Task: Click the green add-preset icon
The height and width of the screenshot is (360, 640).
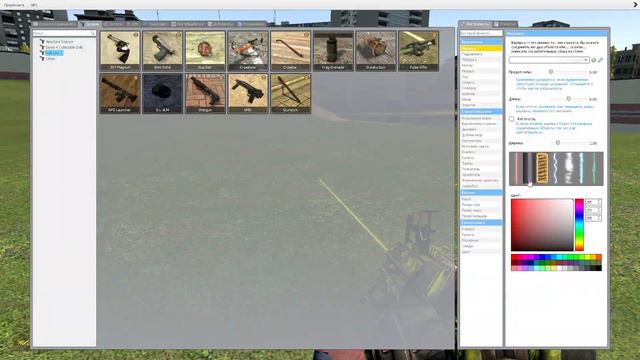Action: pos(593,60)
